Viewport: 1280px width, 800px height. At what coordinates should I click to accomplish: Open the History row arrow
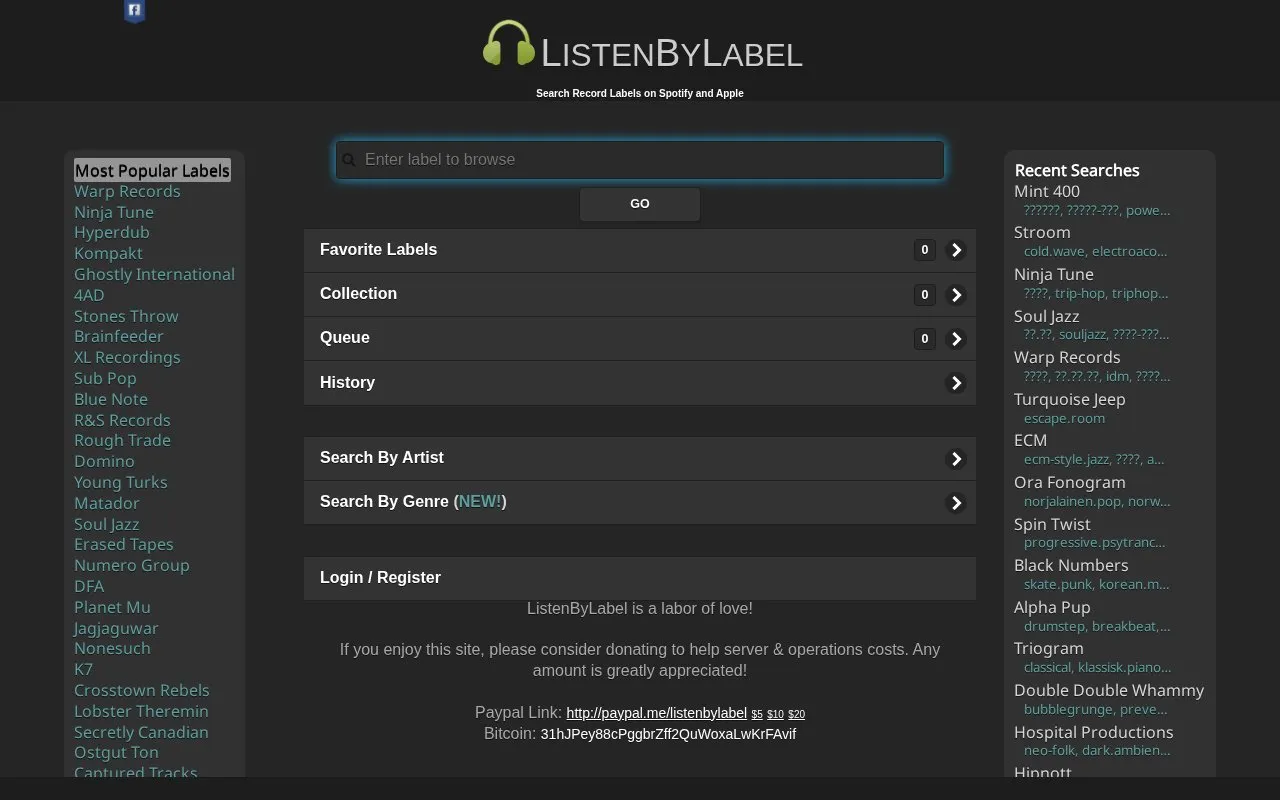pyautogui.click(x=956, y=383)
